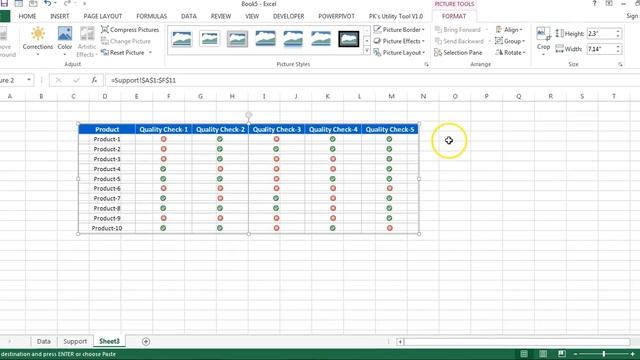The image size is (640, 360).
Task: Open the Name Box dropdown arrow
Action: coord(29,80)
